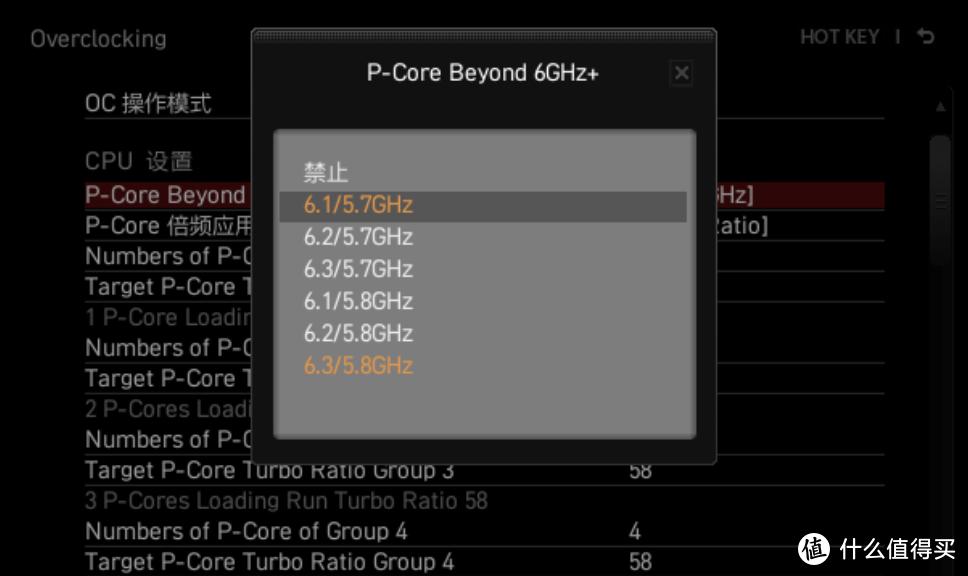Open the P-Core 倍频应用 setting row
Viewport: 968px width, 576px height.
tap(485, 226)
